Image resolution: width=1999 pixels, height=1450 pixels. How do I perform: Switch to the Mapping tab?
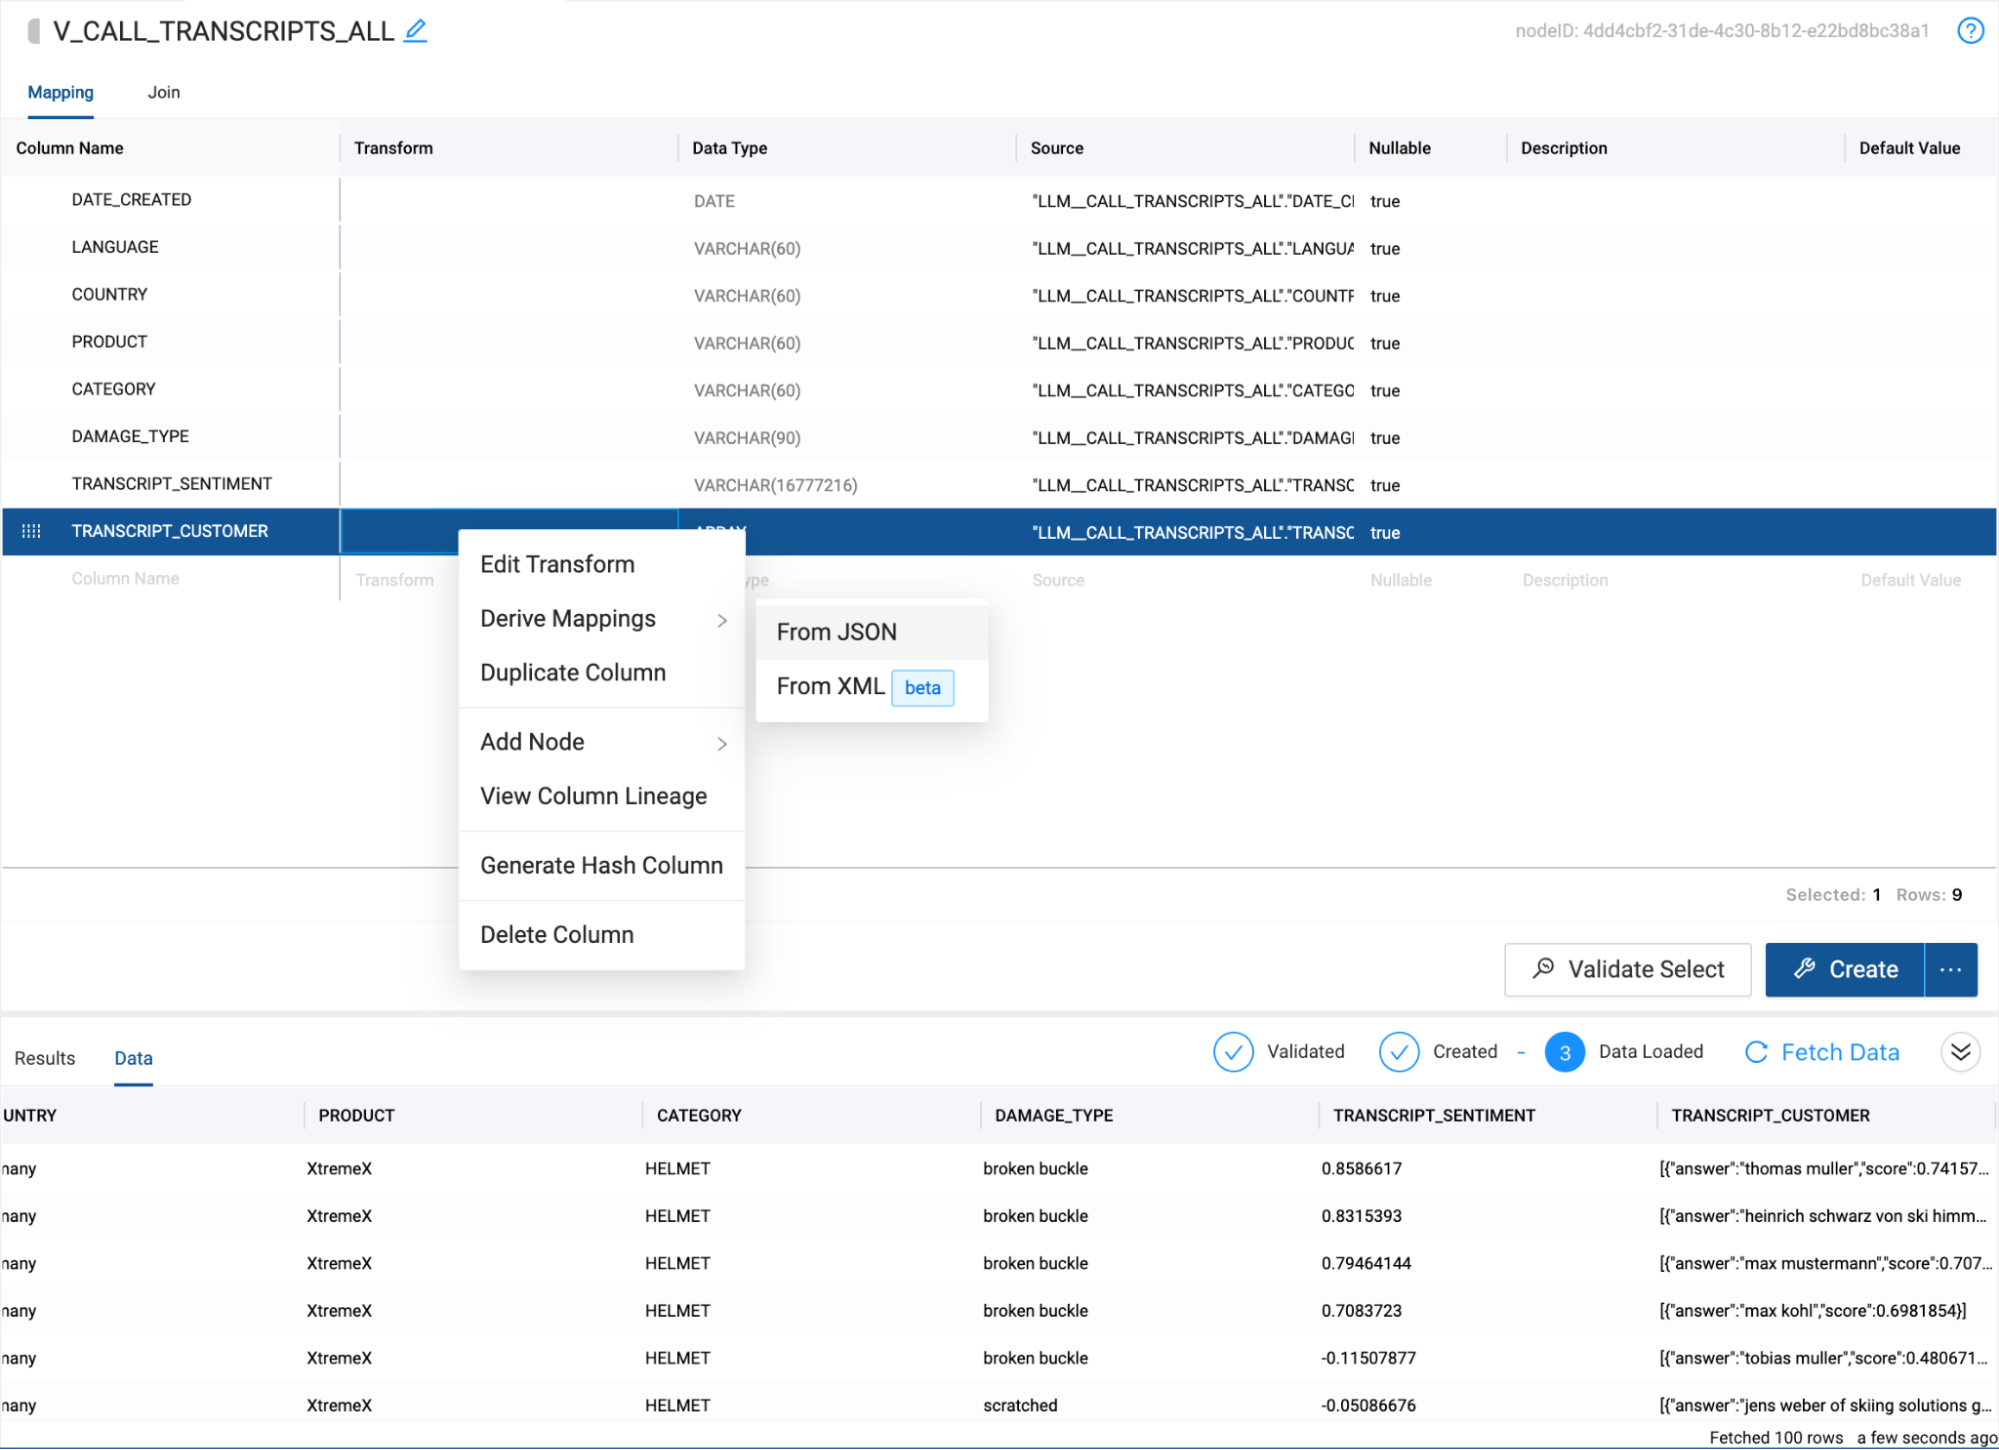(61, 92)
